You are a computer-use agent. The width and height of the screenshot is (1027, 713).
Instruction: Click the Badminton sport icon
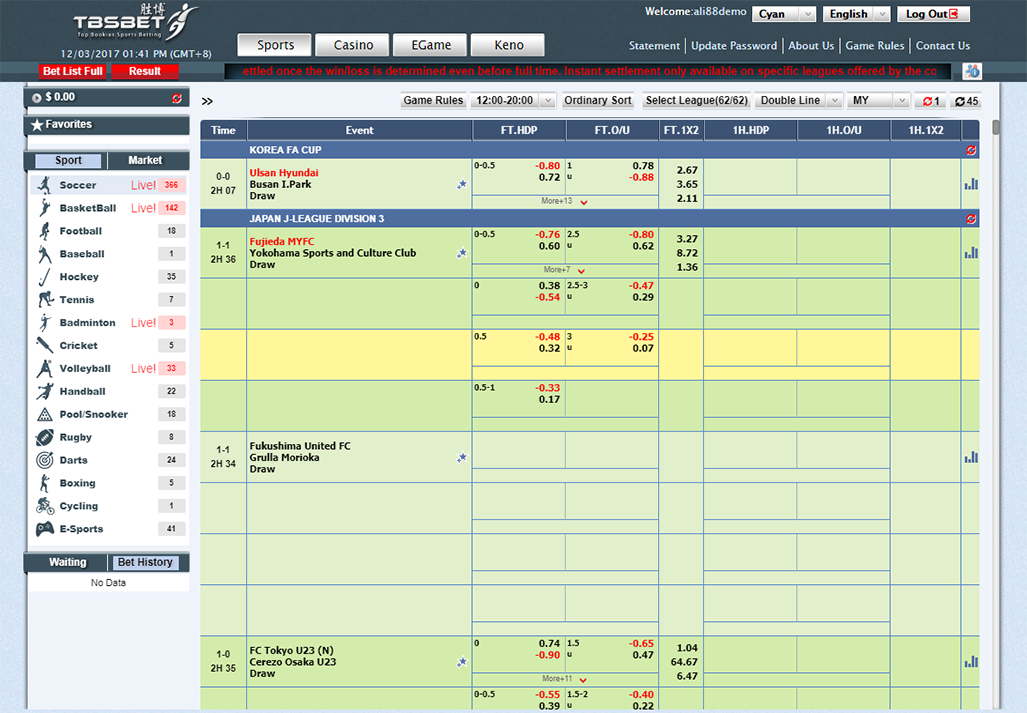click(44, 323)
